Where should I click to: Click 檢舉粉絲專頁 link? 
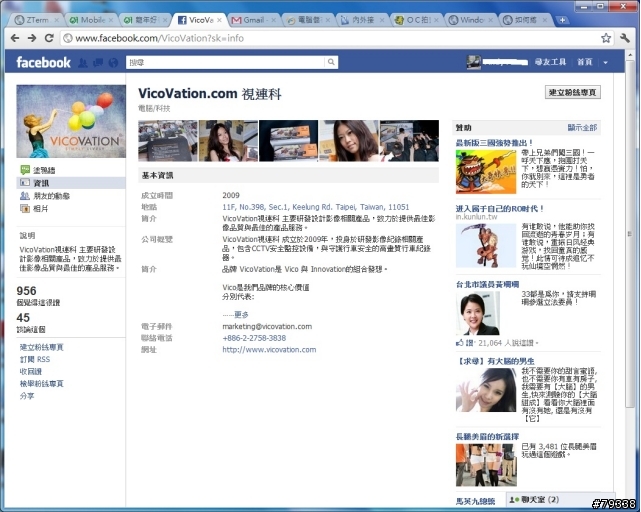click(41, 384)
